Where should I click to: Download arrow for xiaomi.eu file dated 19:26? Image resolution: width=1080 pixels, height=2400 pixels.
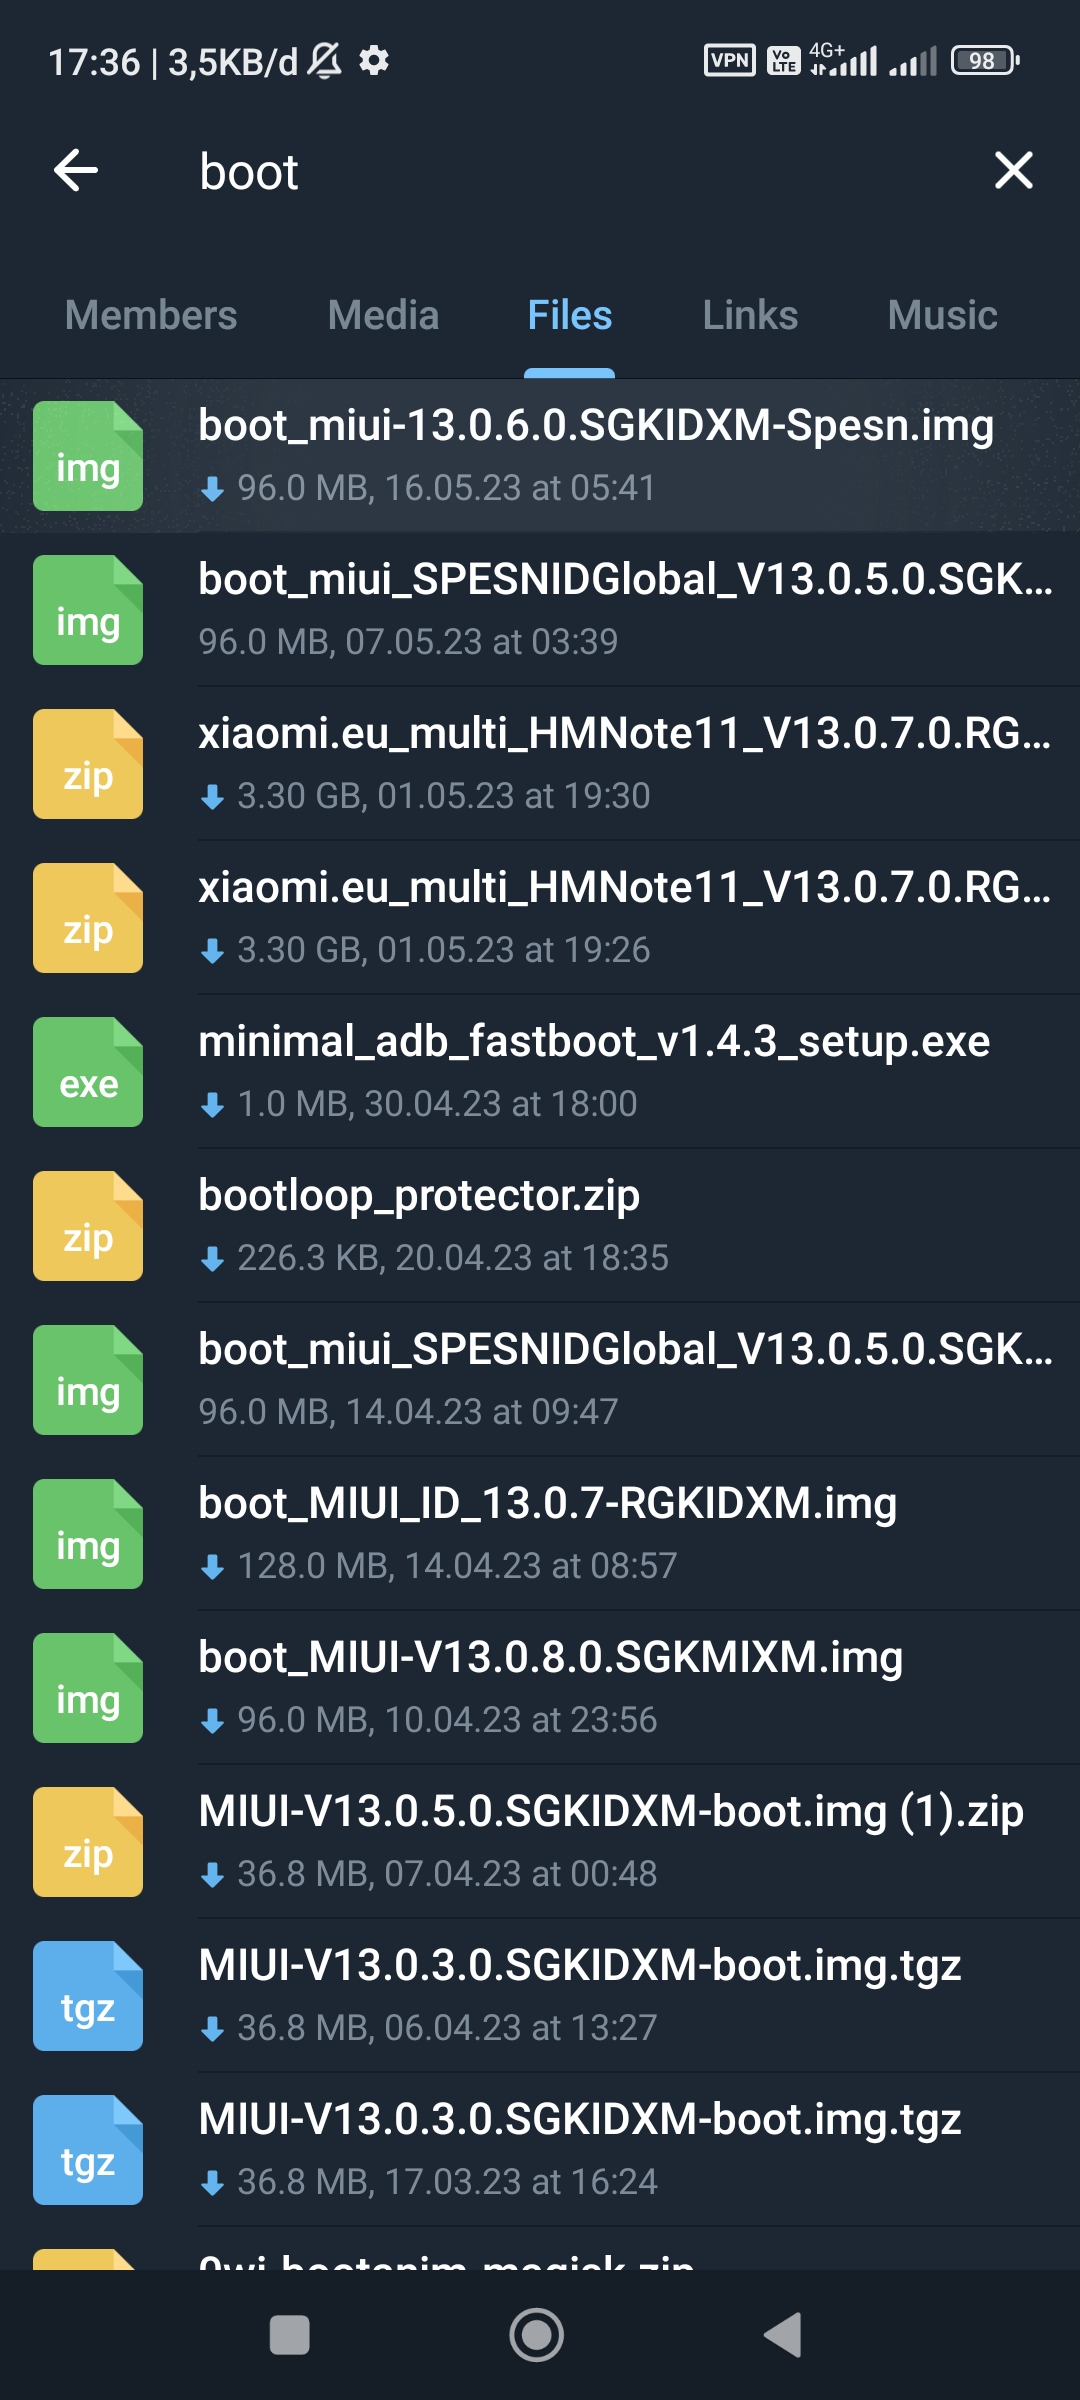212,951
